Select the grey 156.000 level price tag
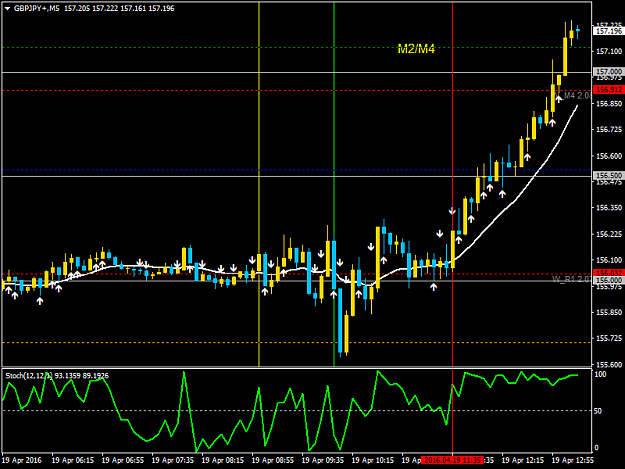Viewport: 625px width, 469px height. coord(609,281)
